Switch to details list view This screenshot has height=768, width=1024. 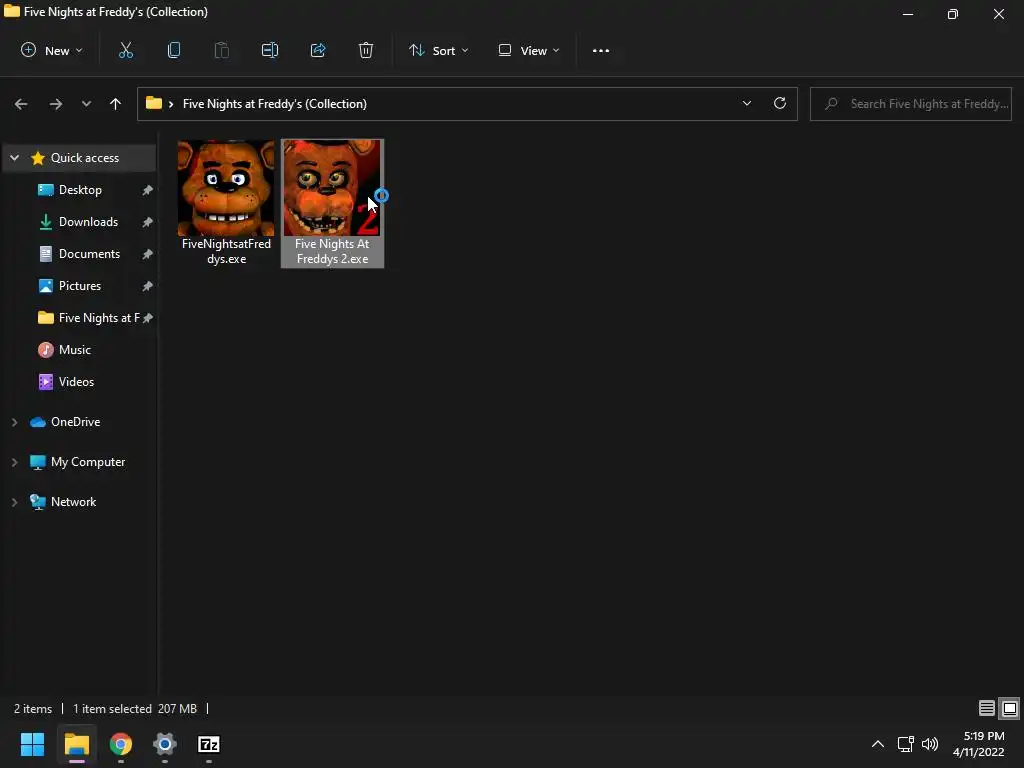[x=987, y=709]
